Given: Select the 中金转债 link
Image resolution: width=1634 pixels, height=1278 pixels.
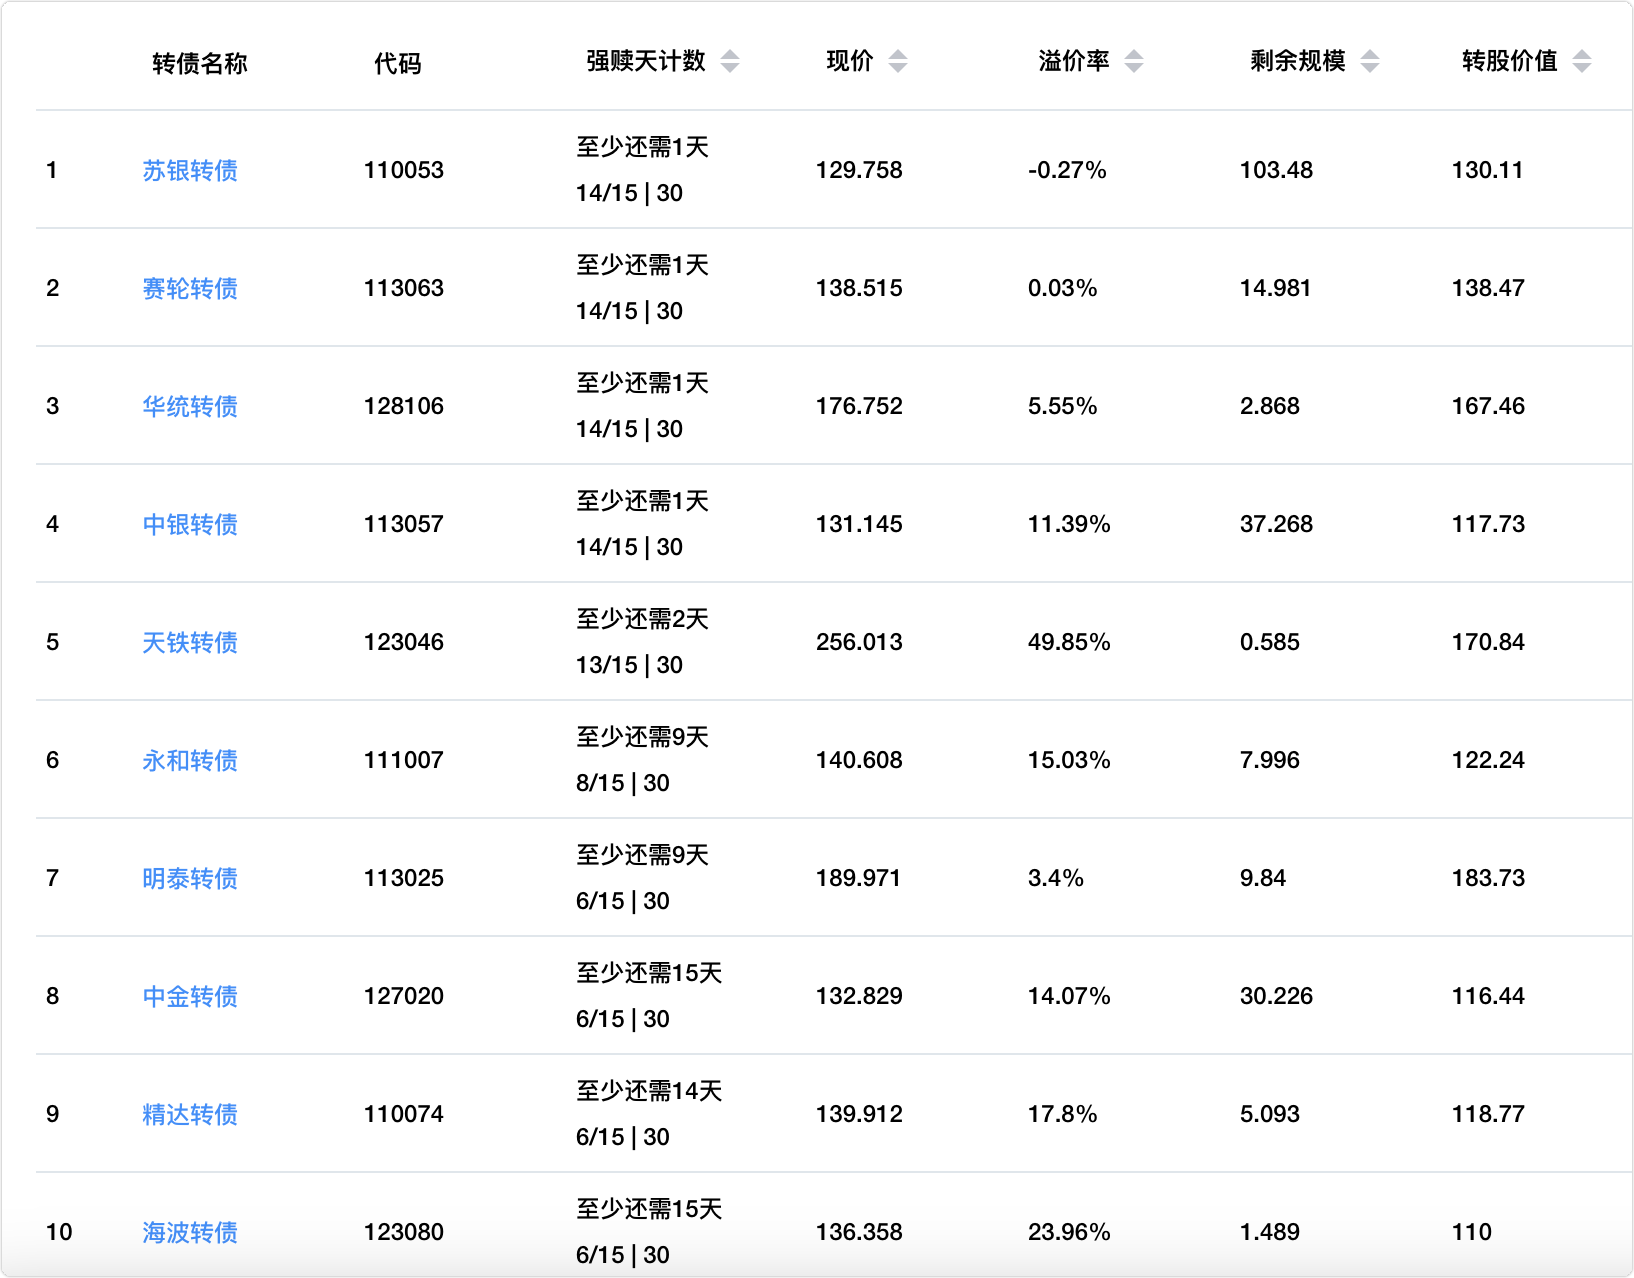Looking at the screenshot, I should [190, 997].
